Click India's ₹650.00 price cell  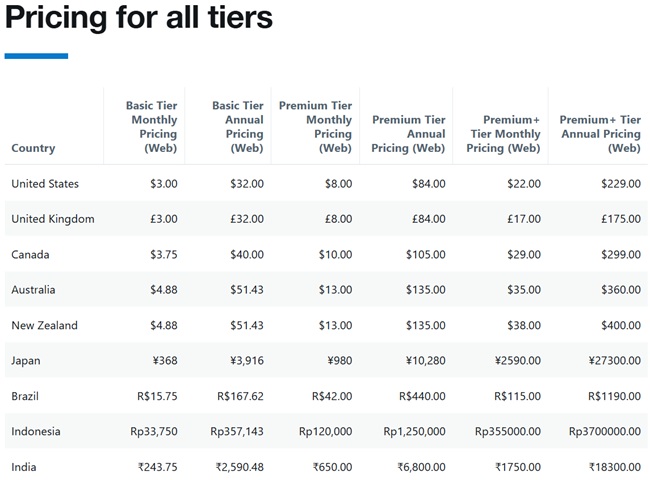click(332, 467)
